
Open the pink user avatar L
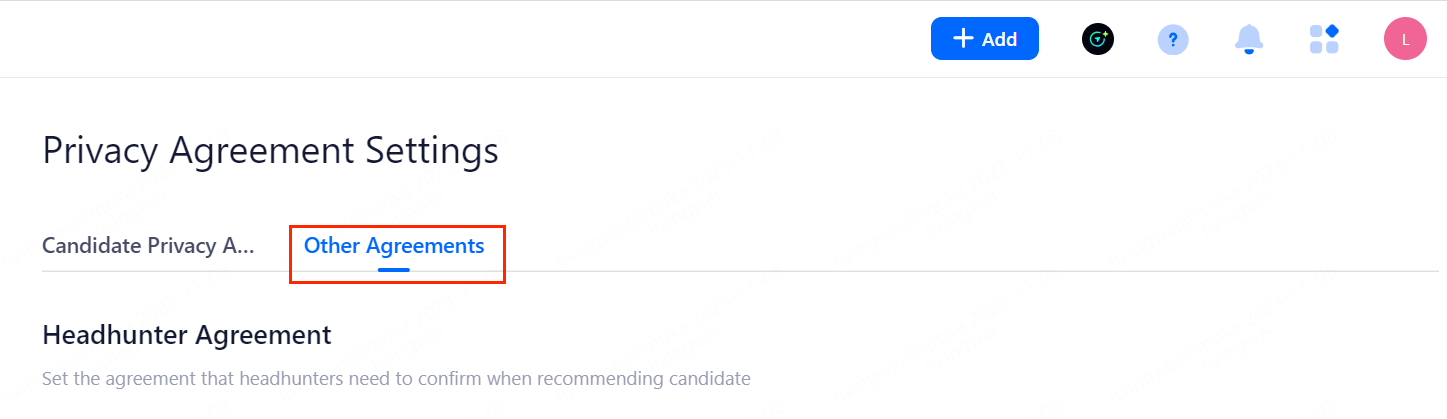pos(1405,39)
